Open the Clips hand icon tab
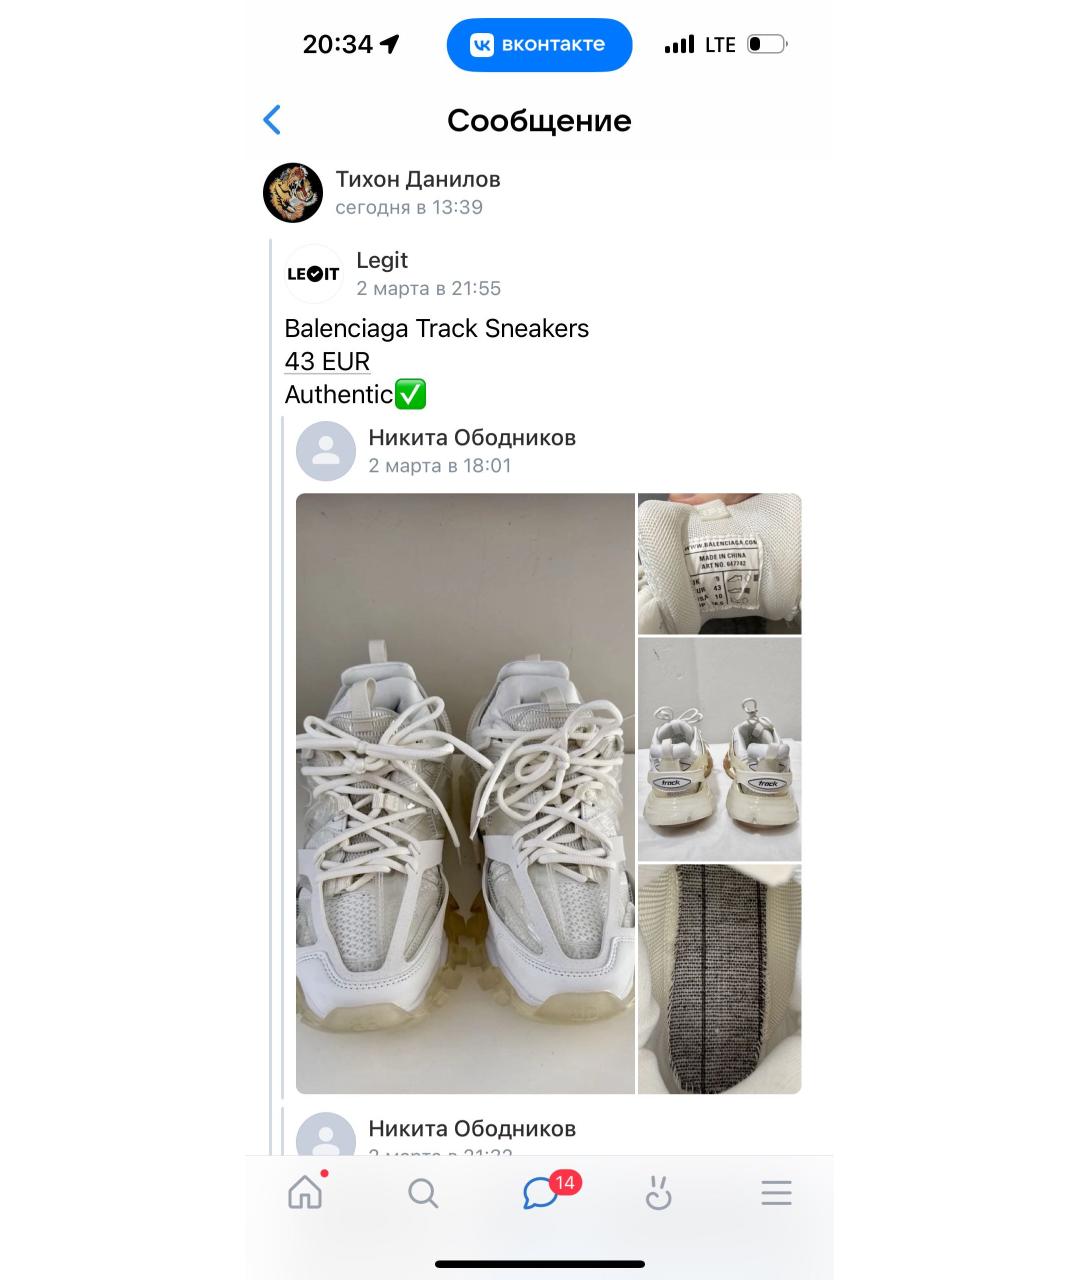The width and height of the screenshot is (1080, 1280). point(658,1193)
